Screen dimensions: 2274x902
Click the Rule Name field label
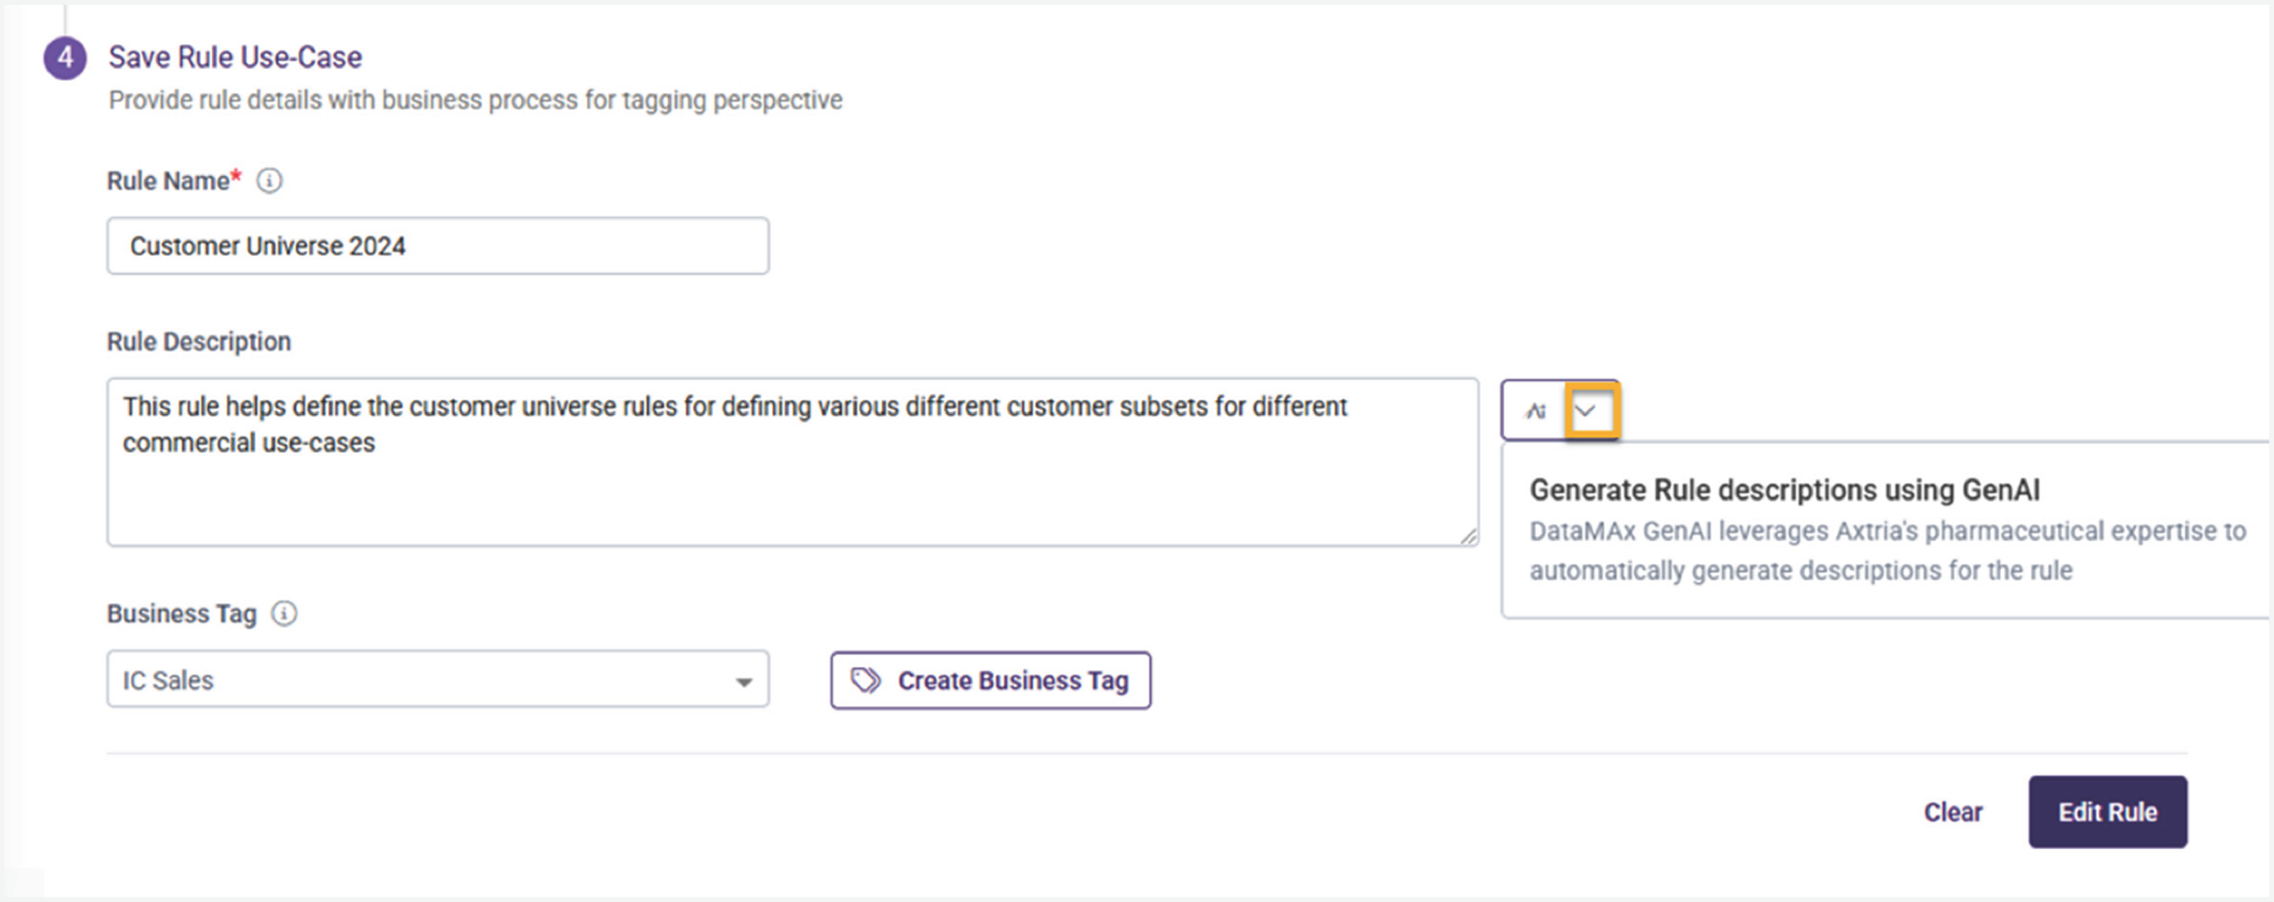pos(169,181)
